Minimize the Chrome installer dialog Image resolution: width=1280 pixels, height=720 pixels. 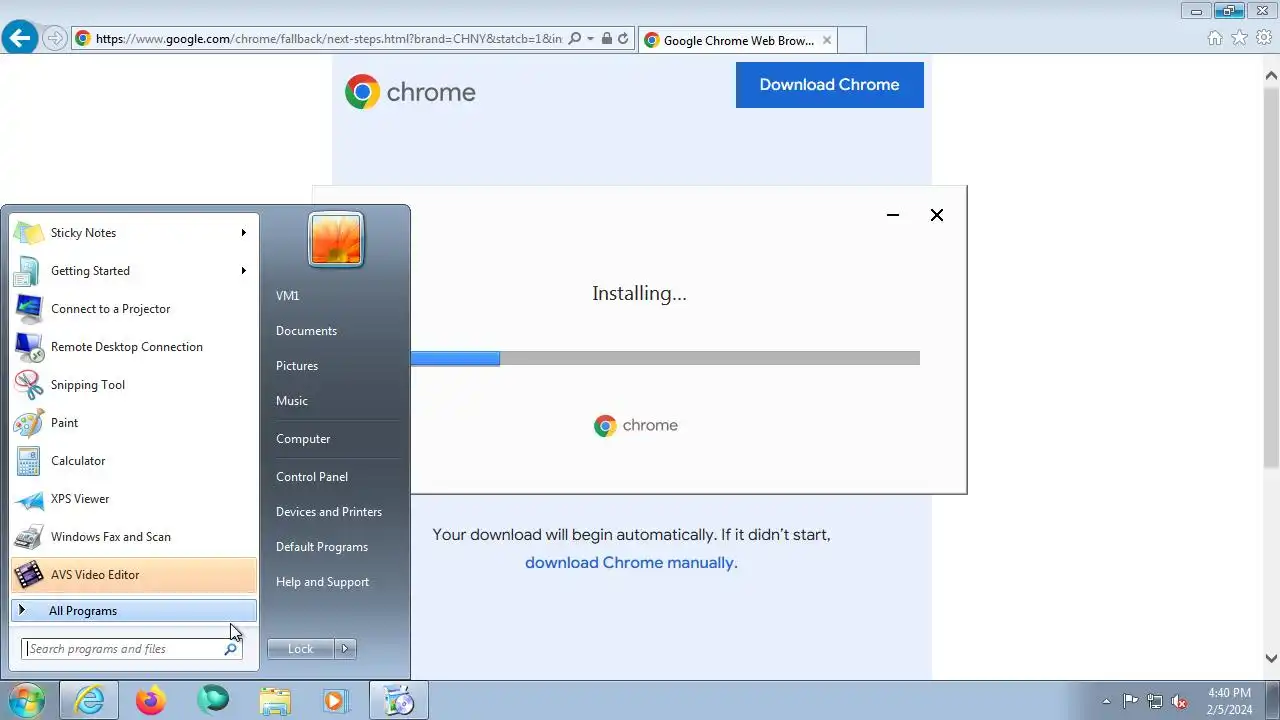click(x=893, y=215)
